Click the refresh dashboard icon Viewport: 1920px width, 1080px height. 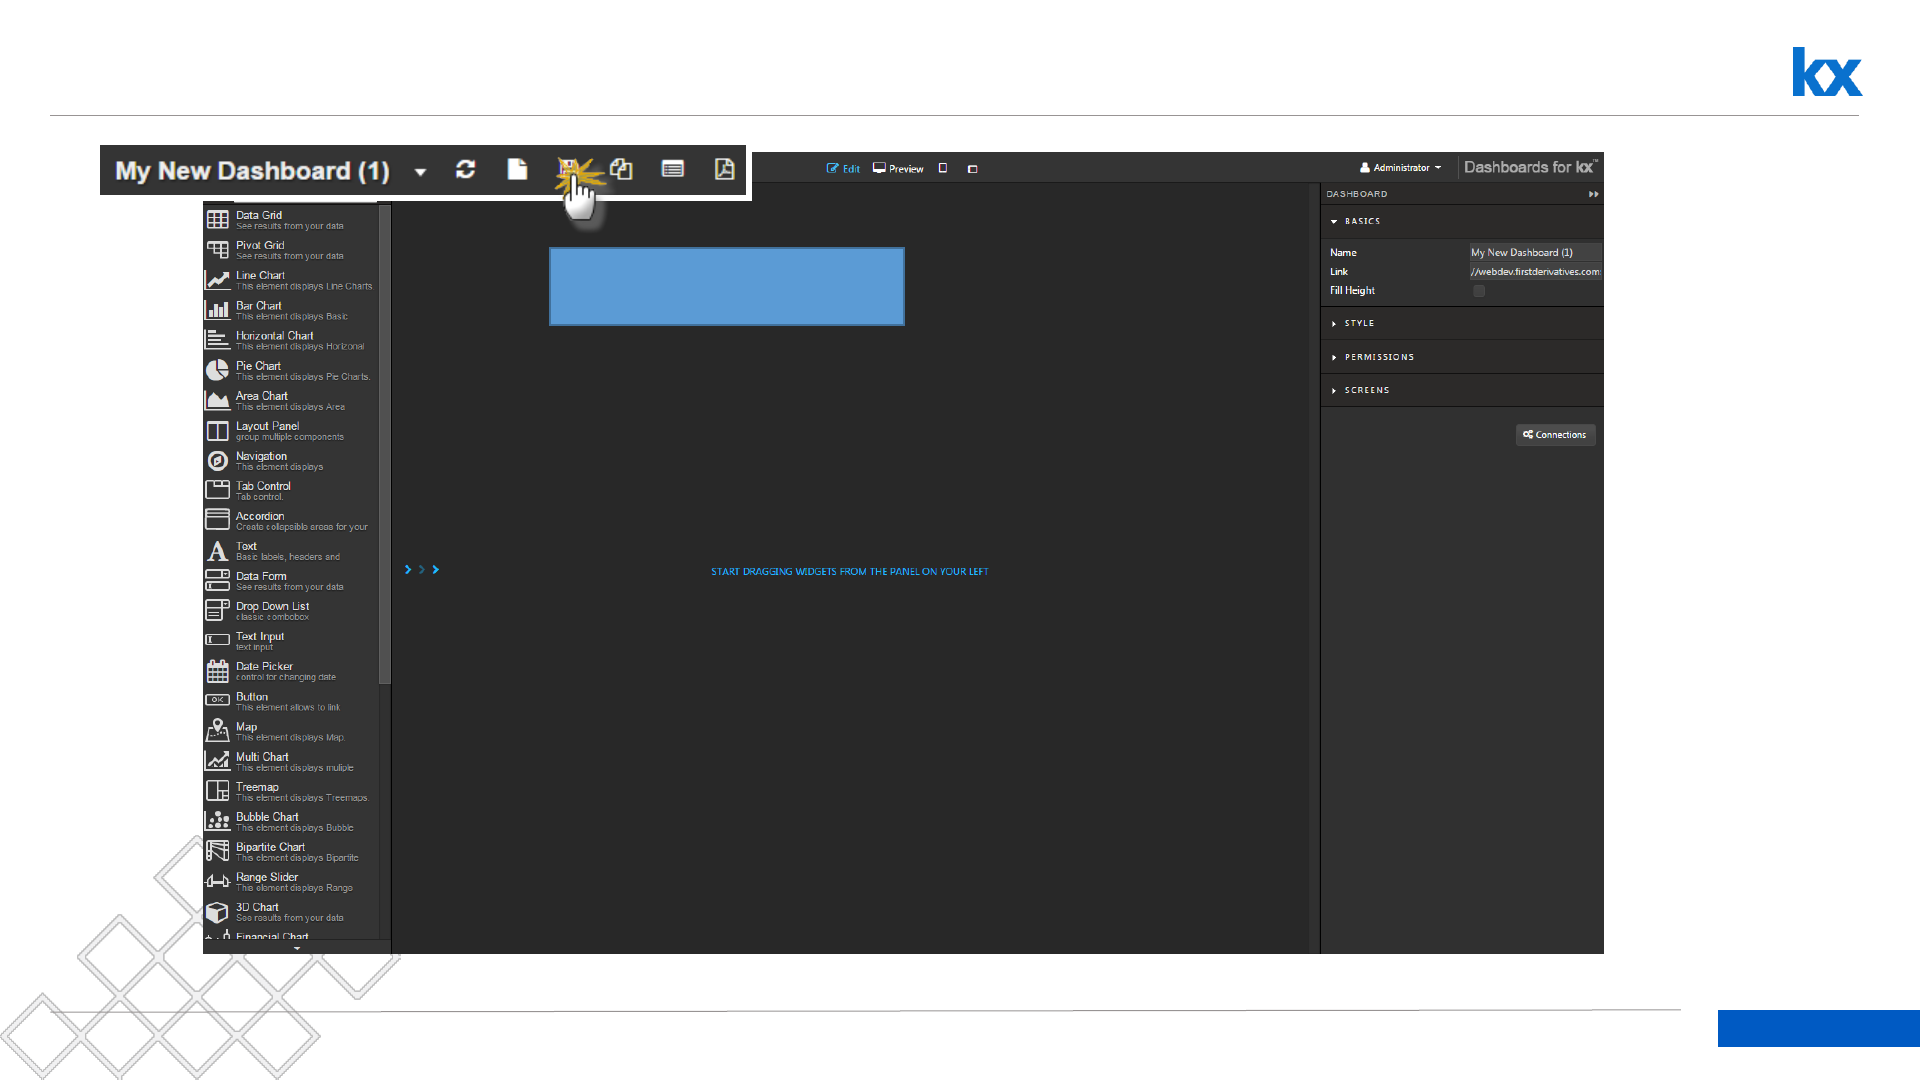coord(465,170)
